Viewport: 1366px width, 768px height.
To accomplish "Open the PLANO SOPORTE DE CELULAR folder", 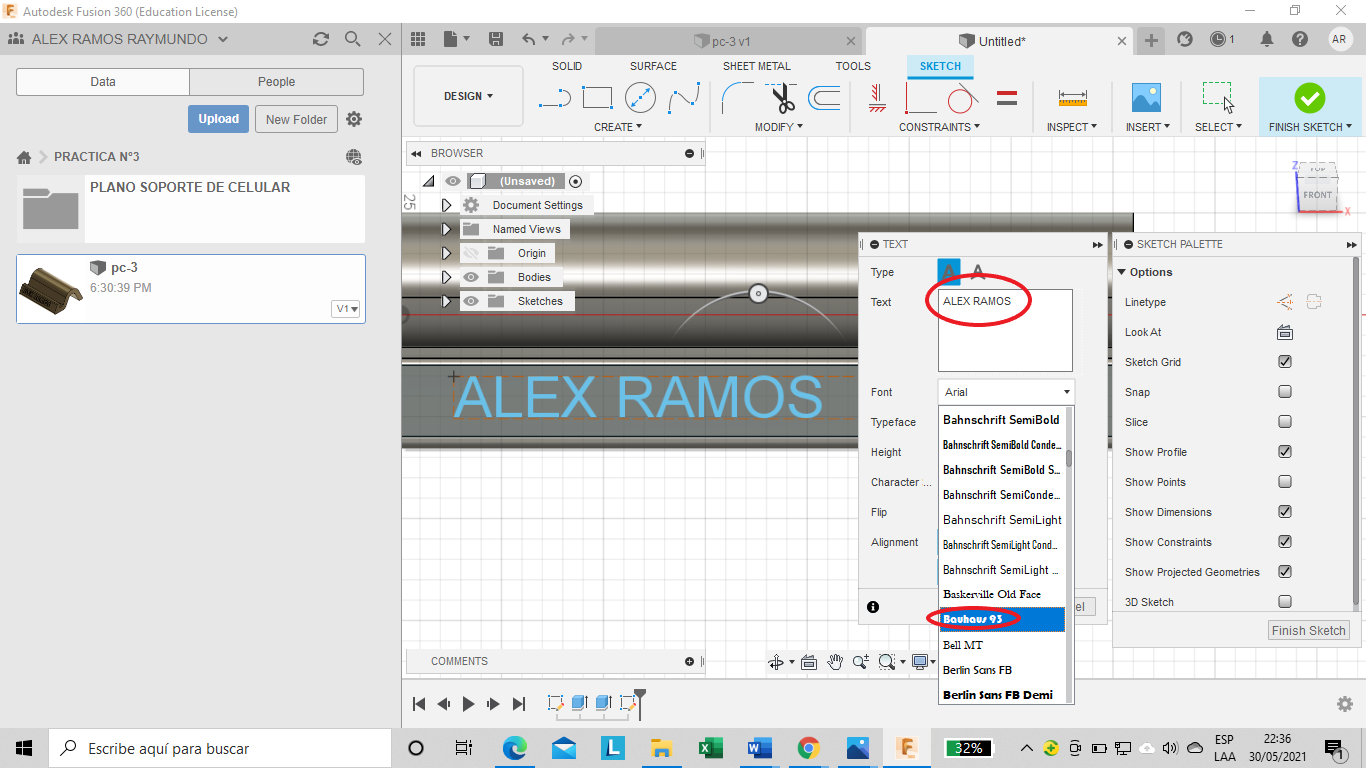I will [190, 209].
